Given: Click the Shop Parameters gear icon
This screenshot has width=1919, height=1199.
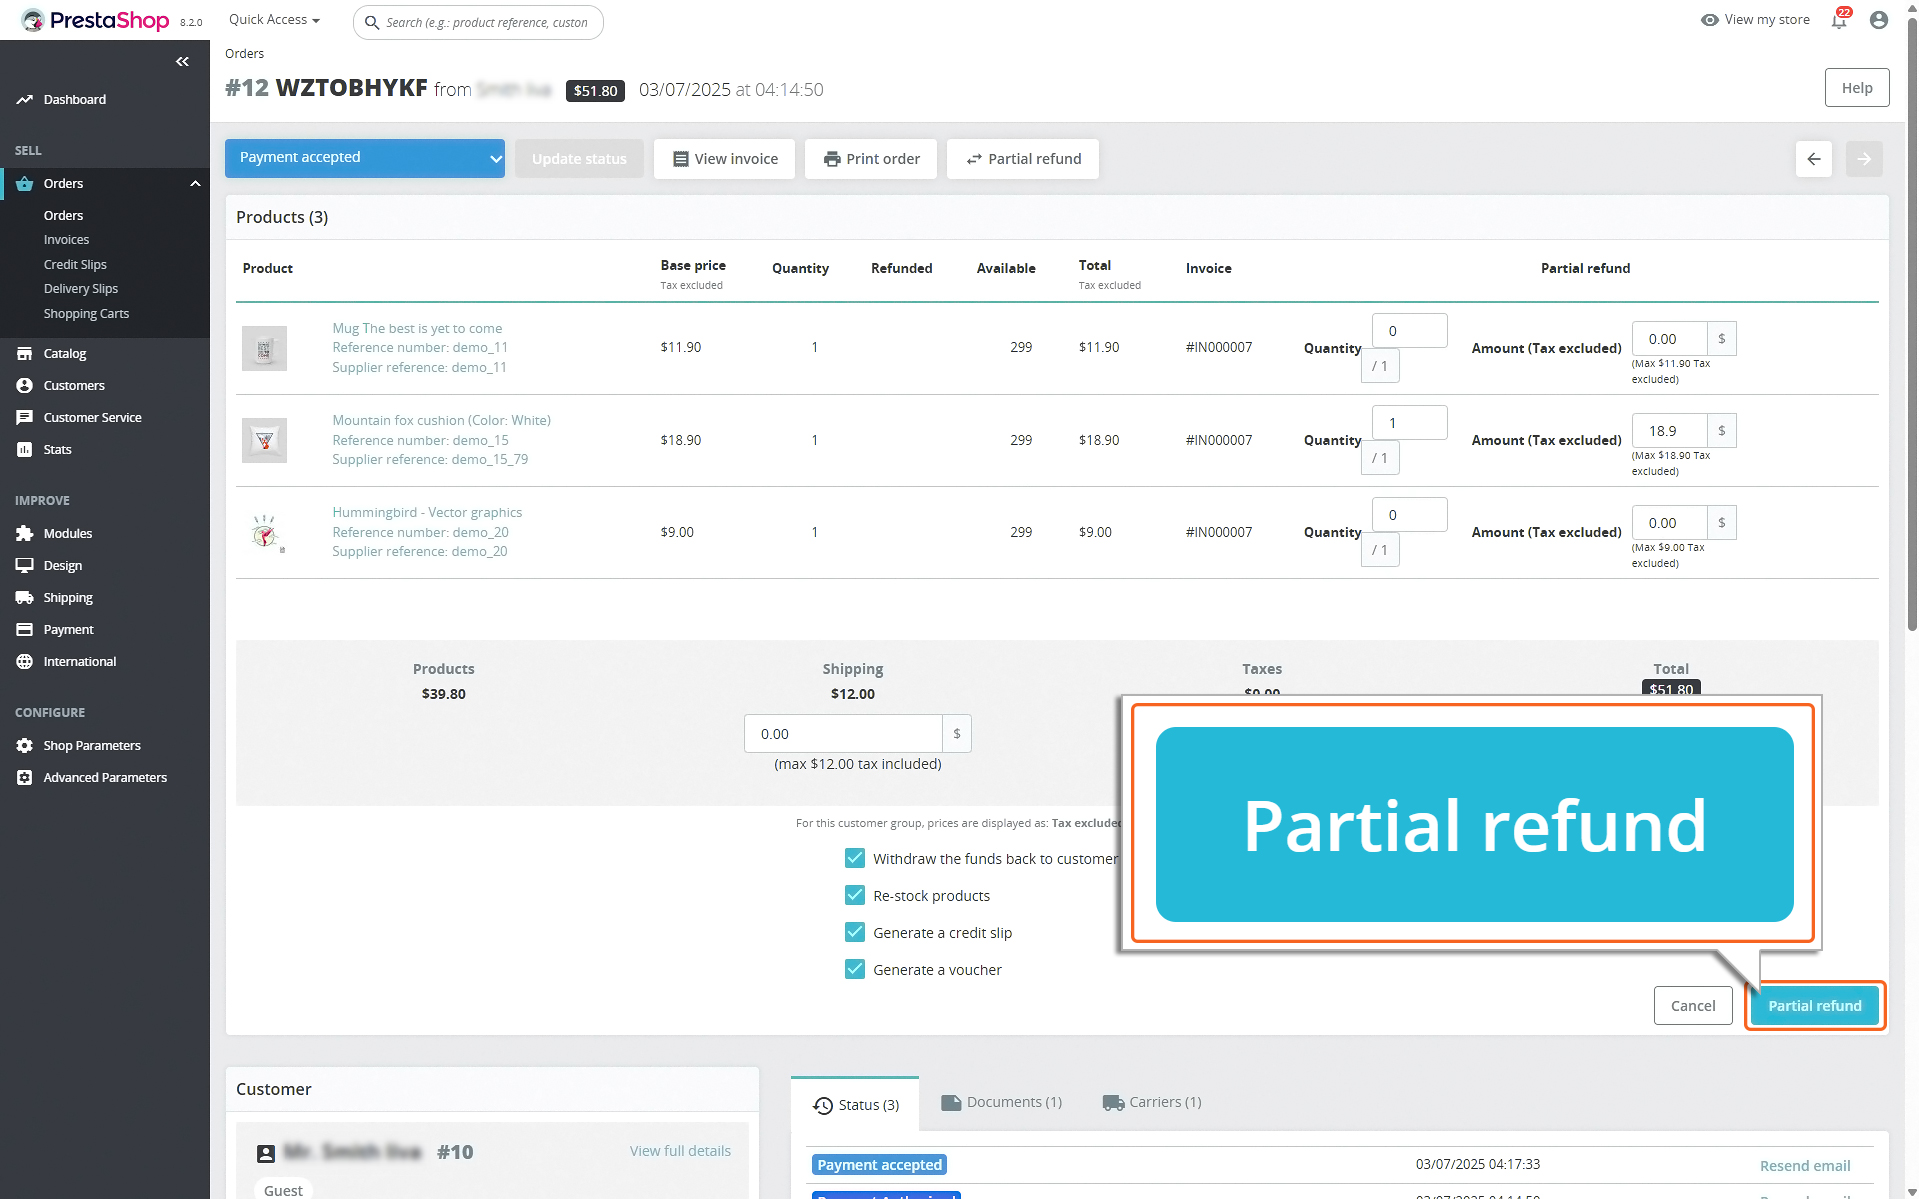Looking at the screenshot, I should click(25, 745).
